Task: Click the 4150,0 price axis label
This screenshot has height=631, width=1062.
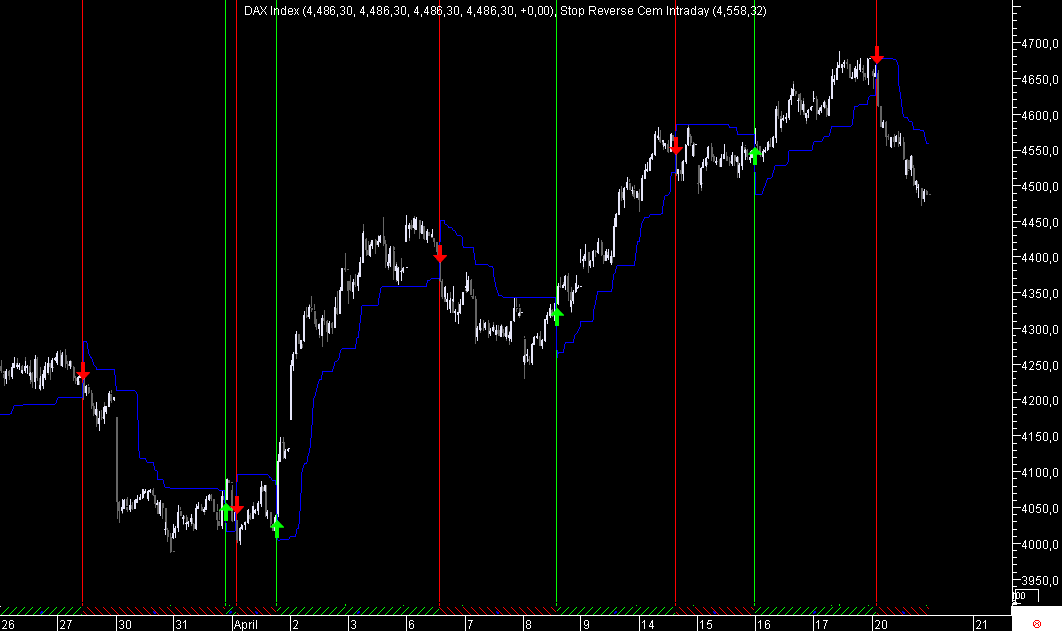Action: (1040, 437)
